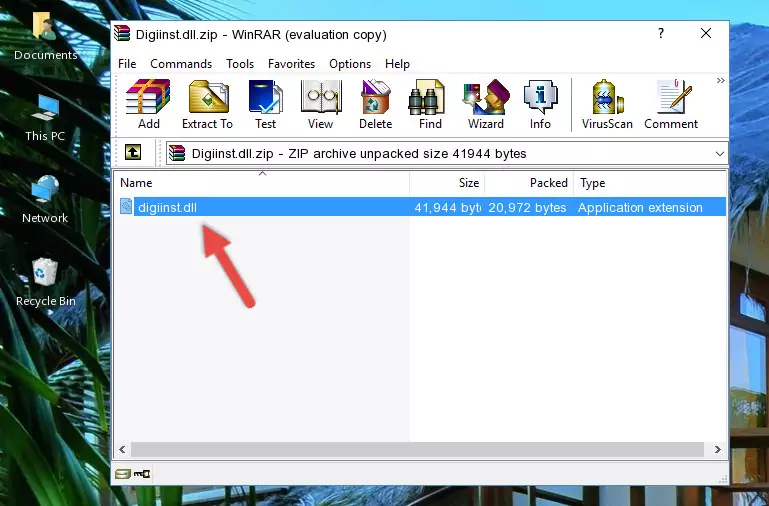The image size is (769, 506).
Task: Sort the list by the Name column
Action: 262,183
